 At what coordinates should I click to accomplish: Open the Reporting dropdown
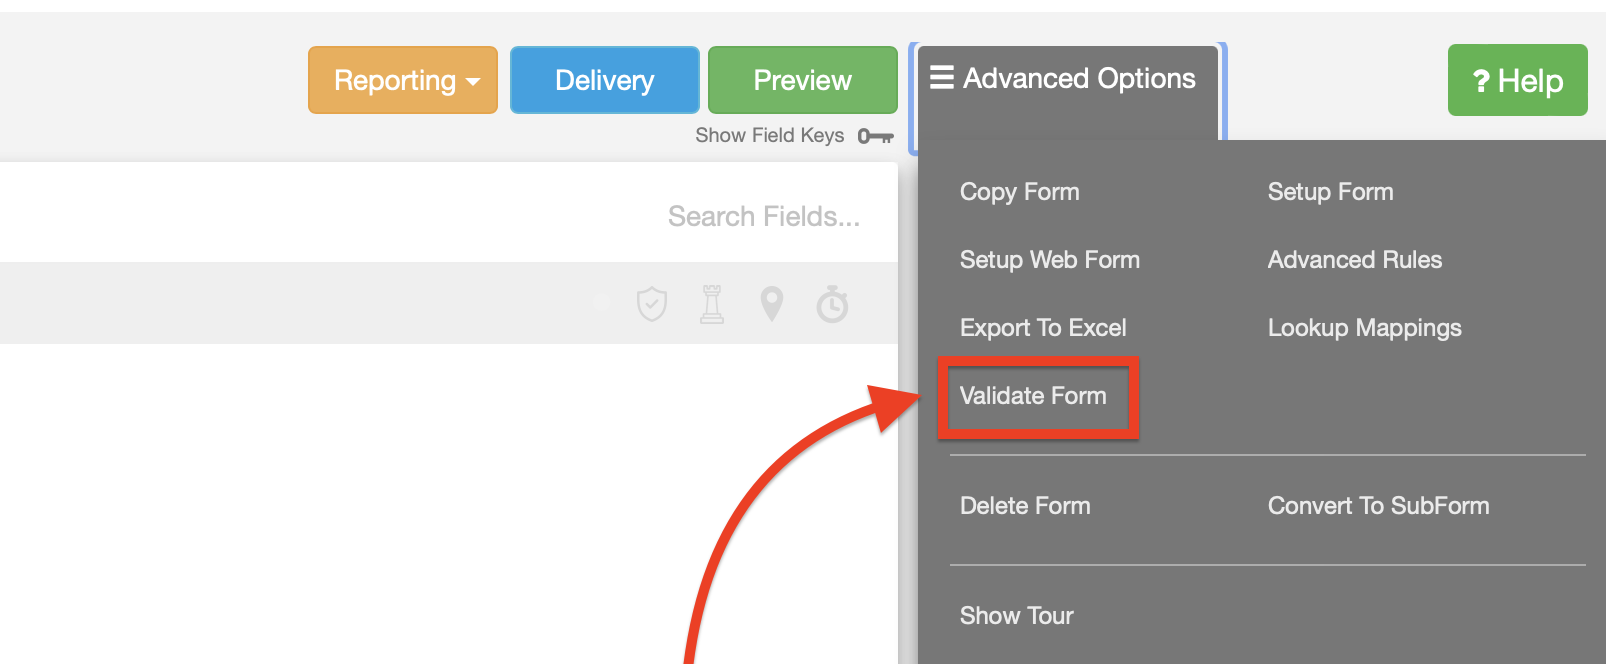402,80
